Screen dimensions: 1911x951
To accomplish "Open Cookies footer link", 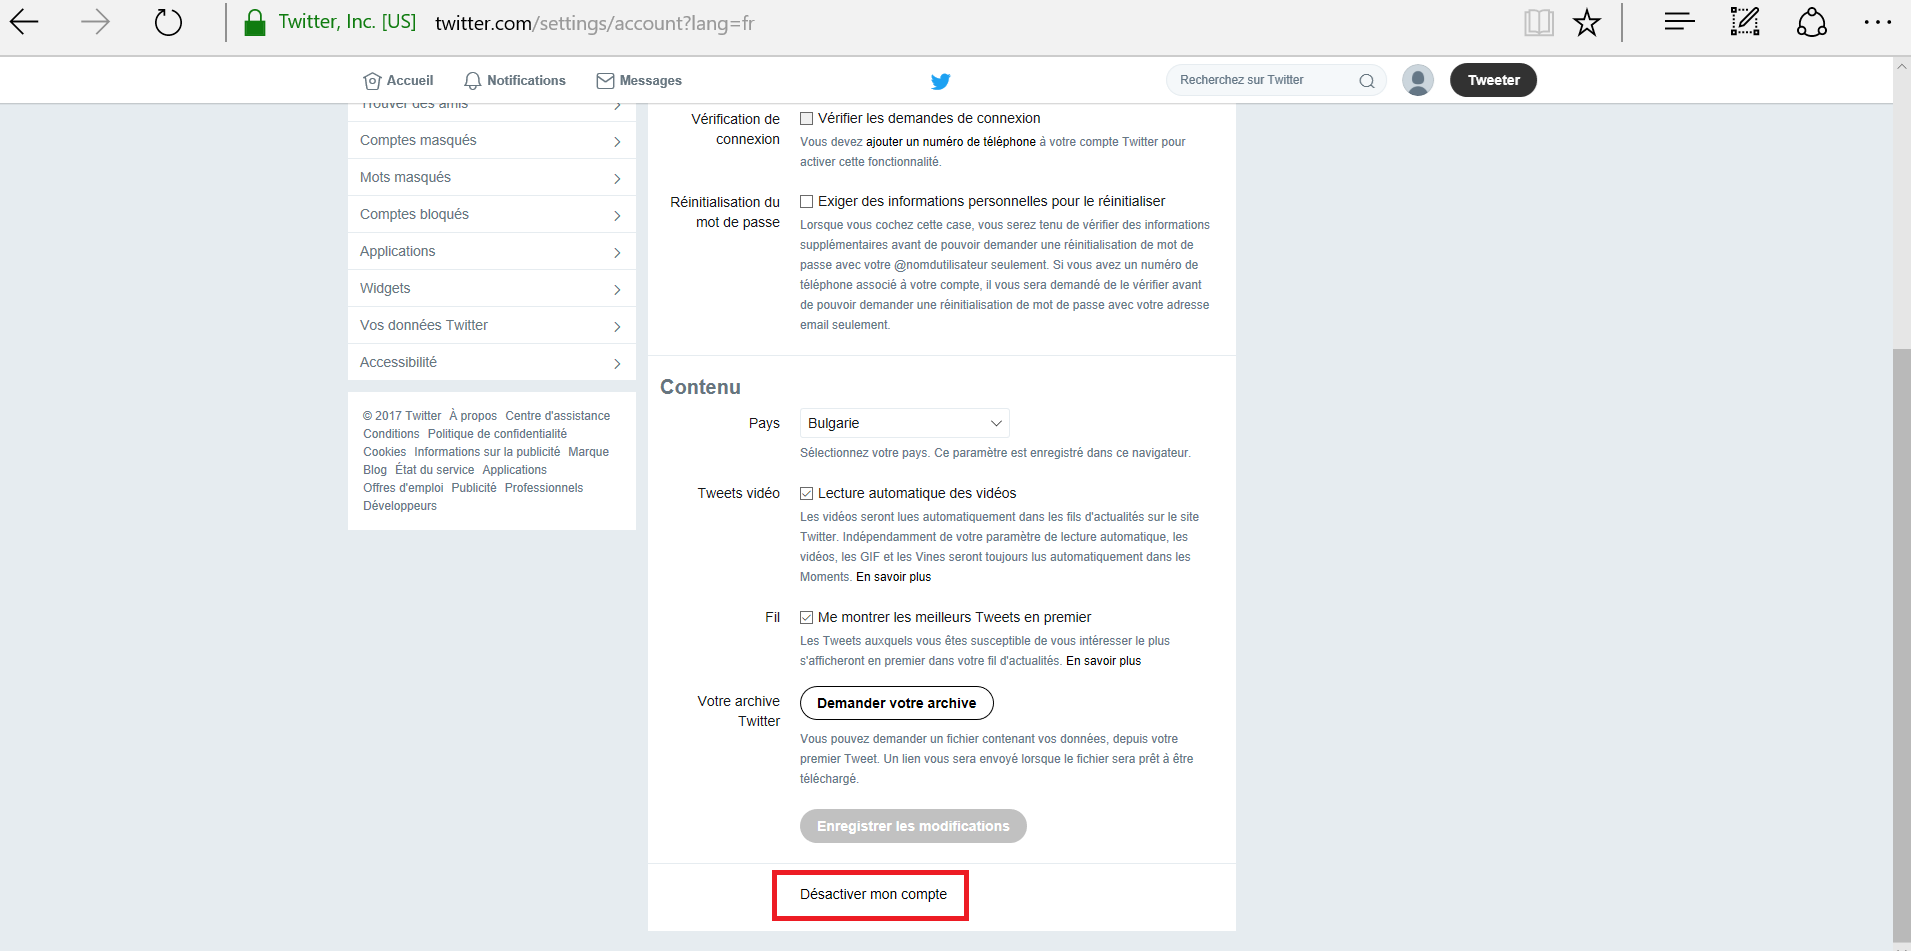I will (384, 452).
